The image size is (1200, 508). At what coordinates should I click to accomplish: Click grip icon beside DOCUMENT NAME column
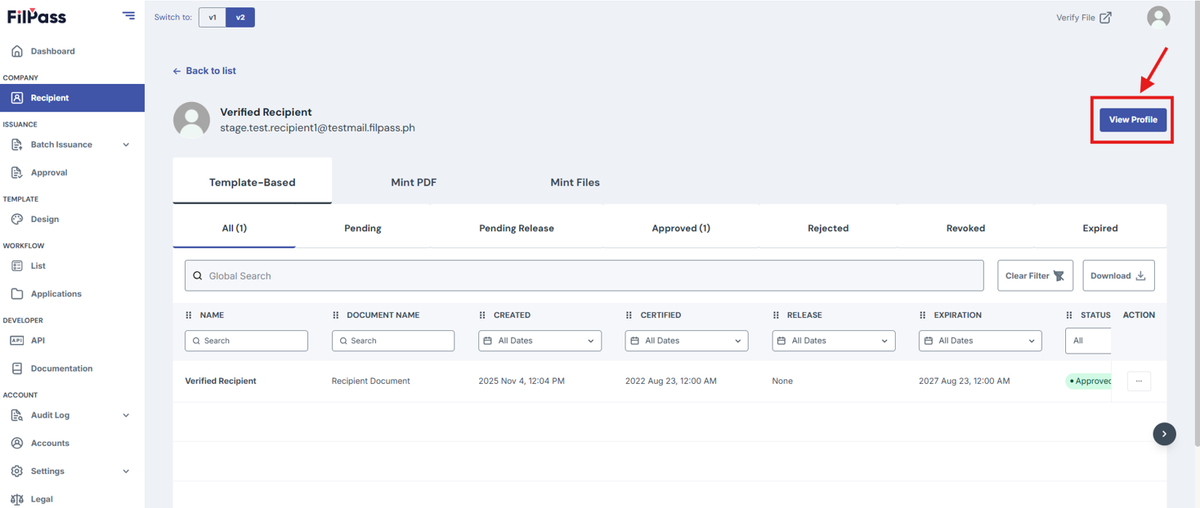click(x=336, y=315)
